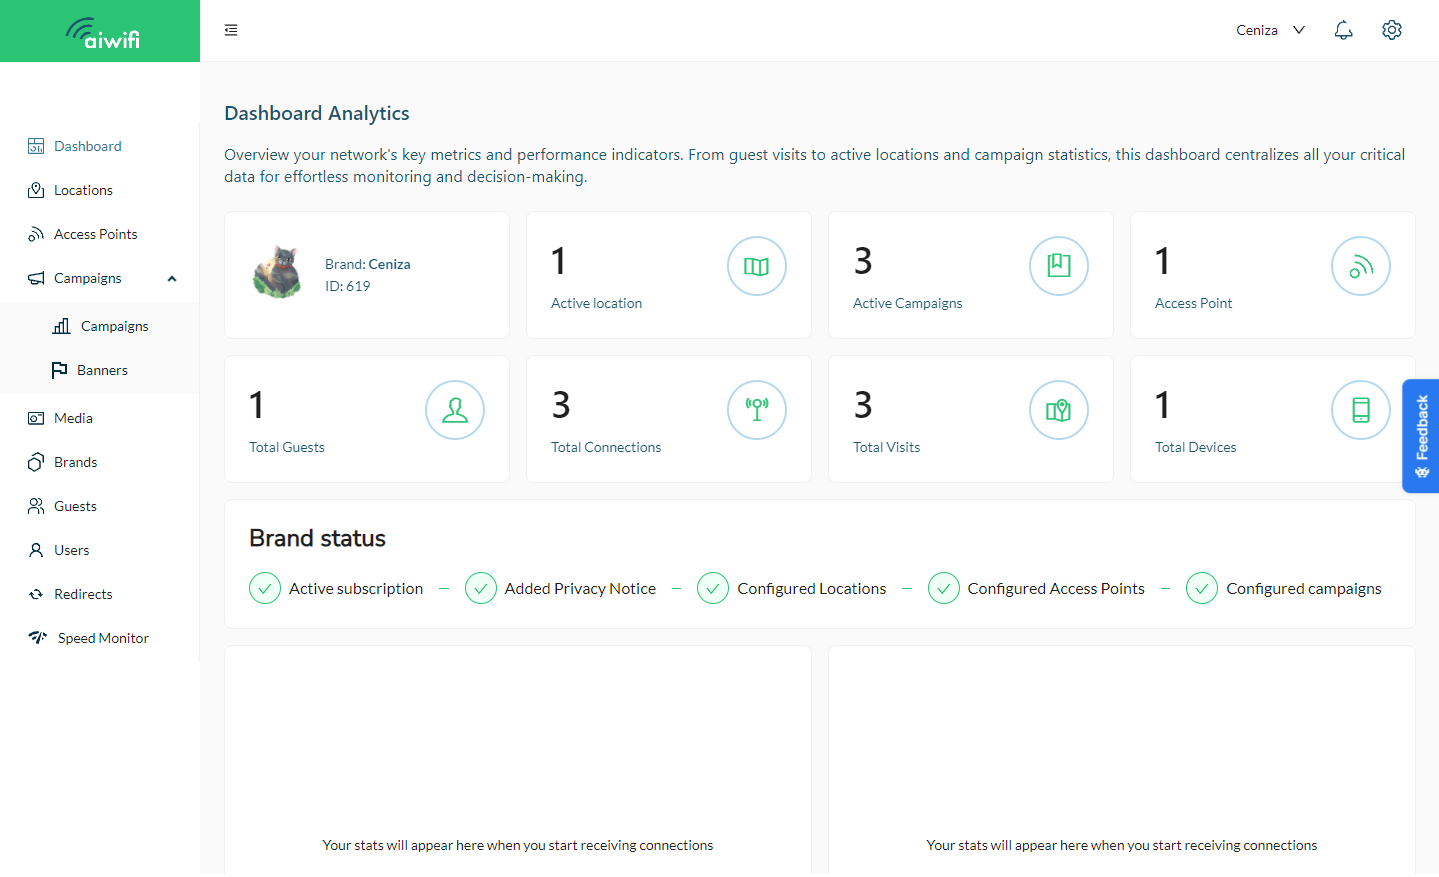Click the Total Connections antenna icon
This screenshot has height=877, width=1439.
(x=756, y=410)
